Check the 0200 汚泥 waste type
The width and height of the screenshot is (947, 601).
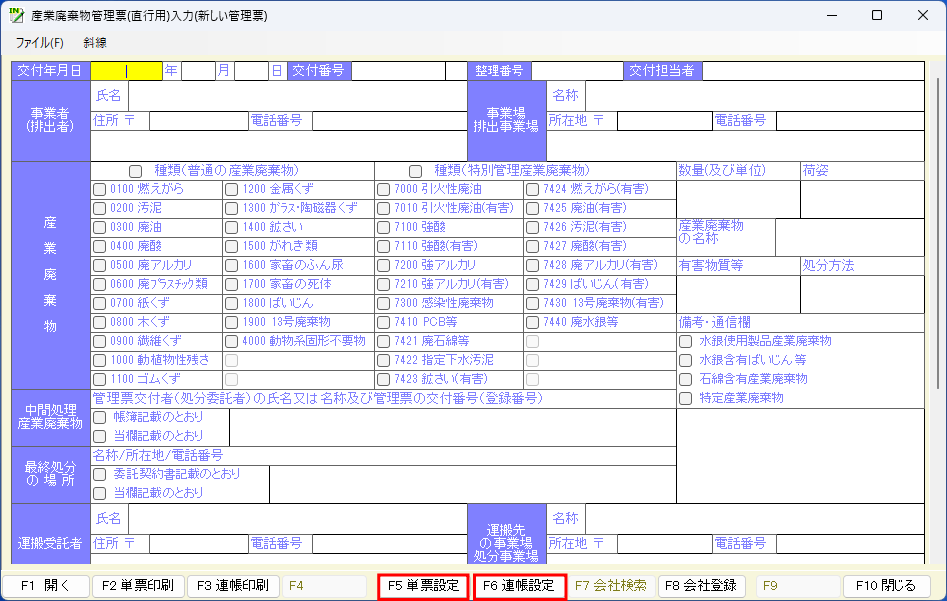(97, 208)
